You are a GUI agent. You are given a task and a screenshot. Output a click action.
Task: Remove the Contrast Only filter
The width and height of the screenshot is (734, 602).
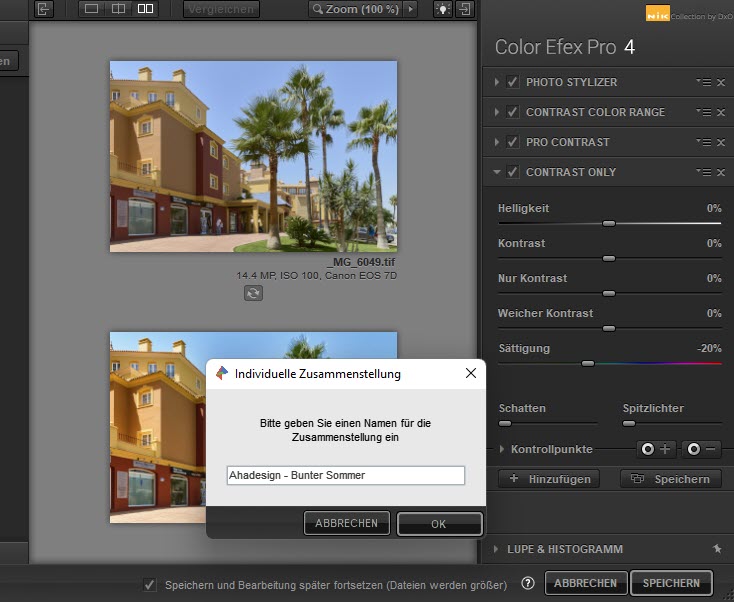click(x=721, y=172)
